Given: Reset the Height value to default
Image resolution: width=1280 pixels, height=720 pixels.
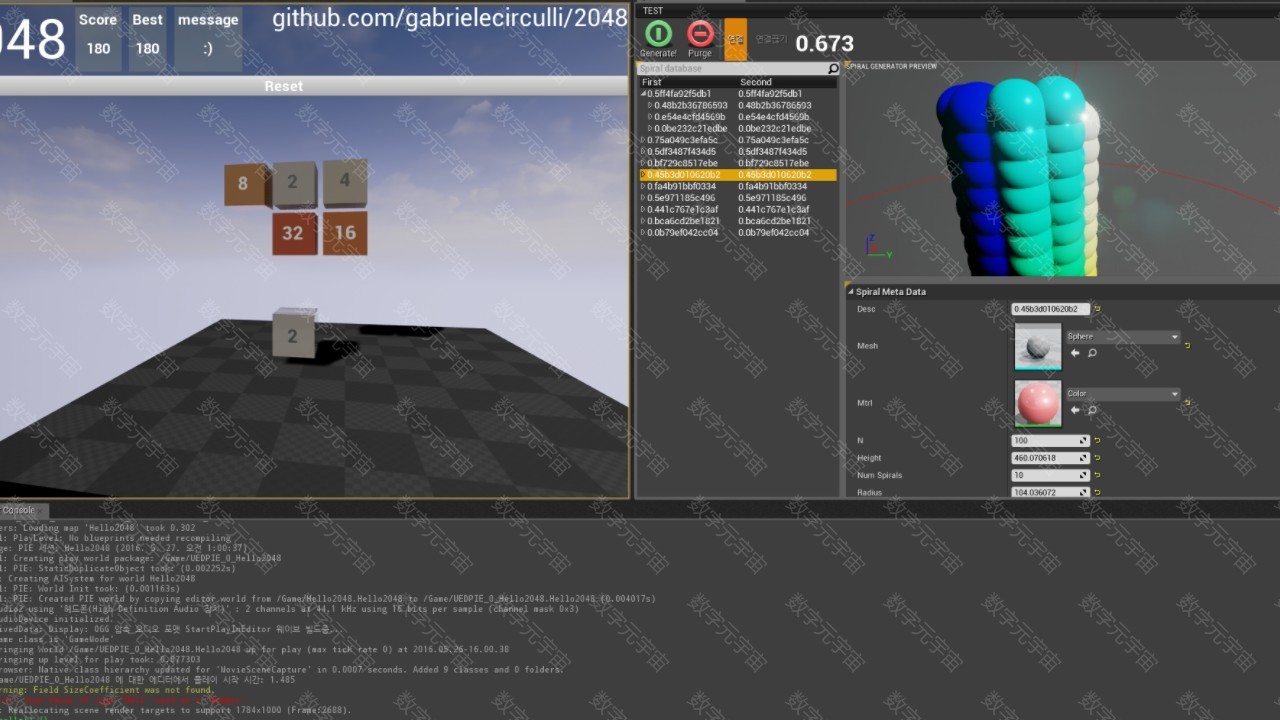Looking at the screenshot, I should click(x=1097, y=458).
